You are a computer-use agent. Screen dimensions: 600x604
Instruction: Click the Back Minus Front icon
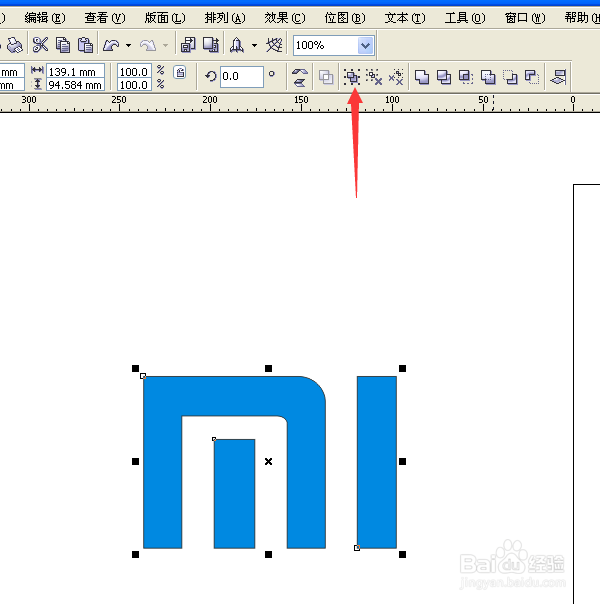[532, 77]
